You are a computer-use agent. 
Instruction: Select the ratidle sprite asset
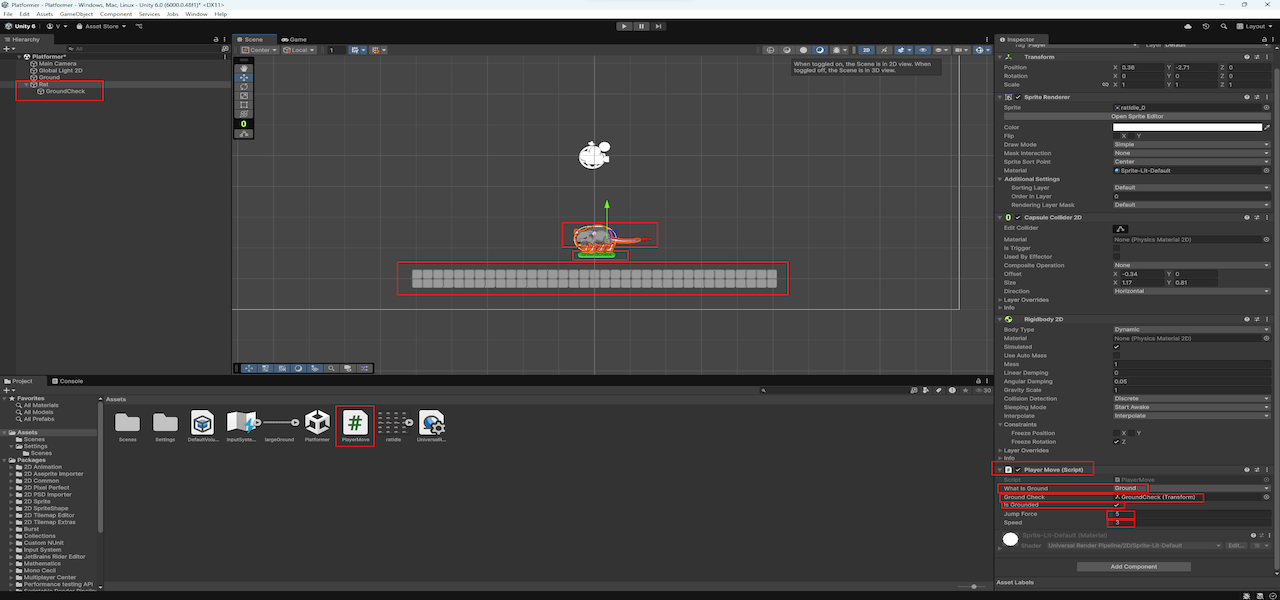pyautogui.click(x=393, y=426)
